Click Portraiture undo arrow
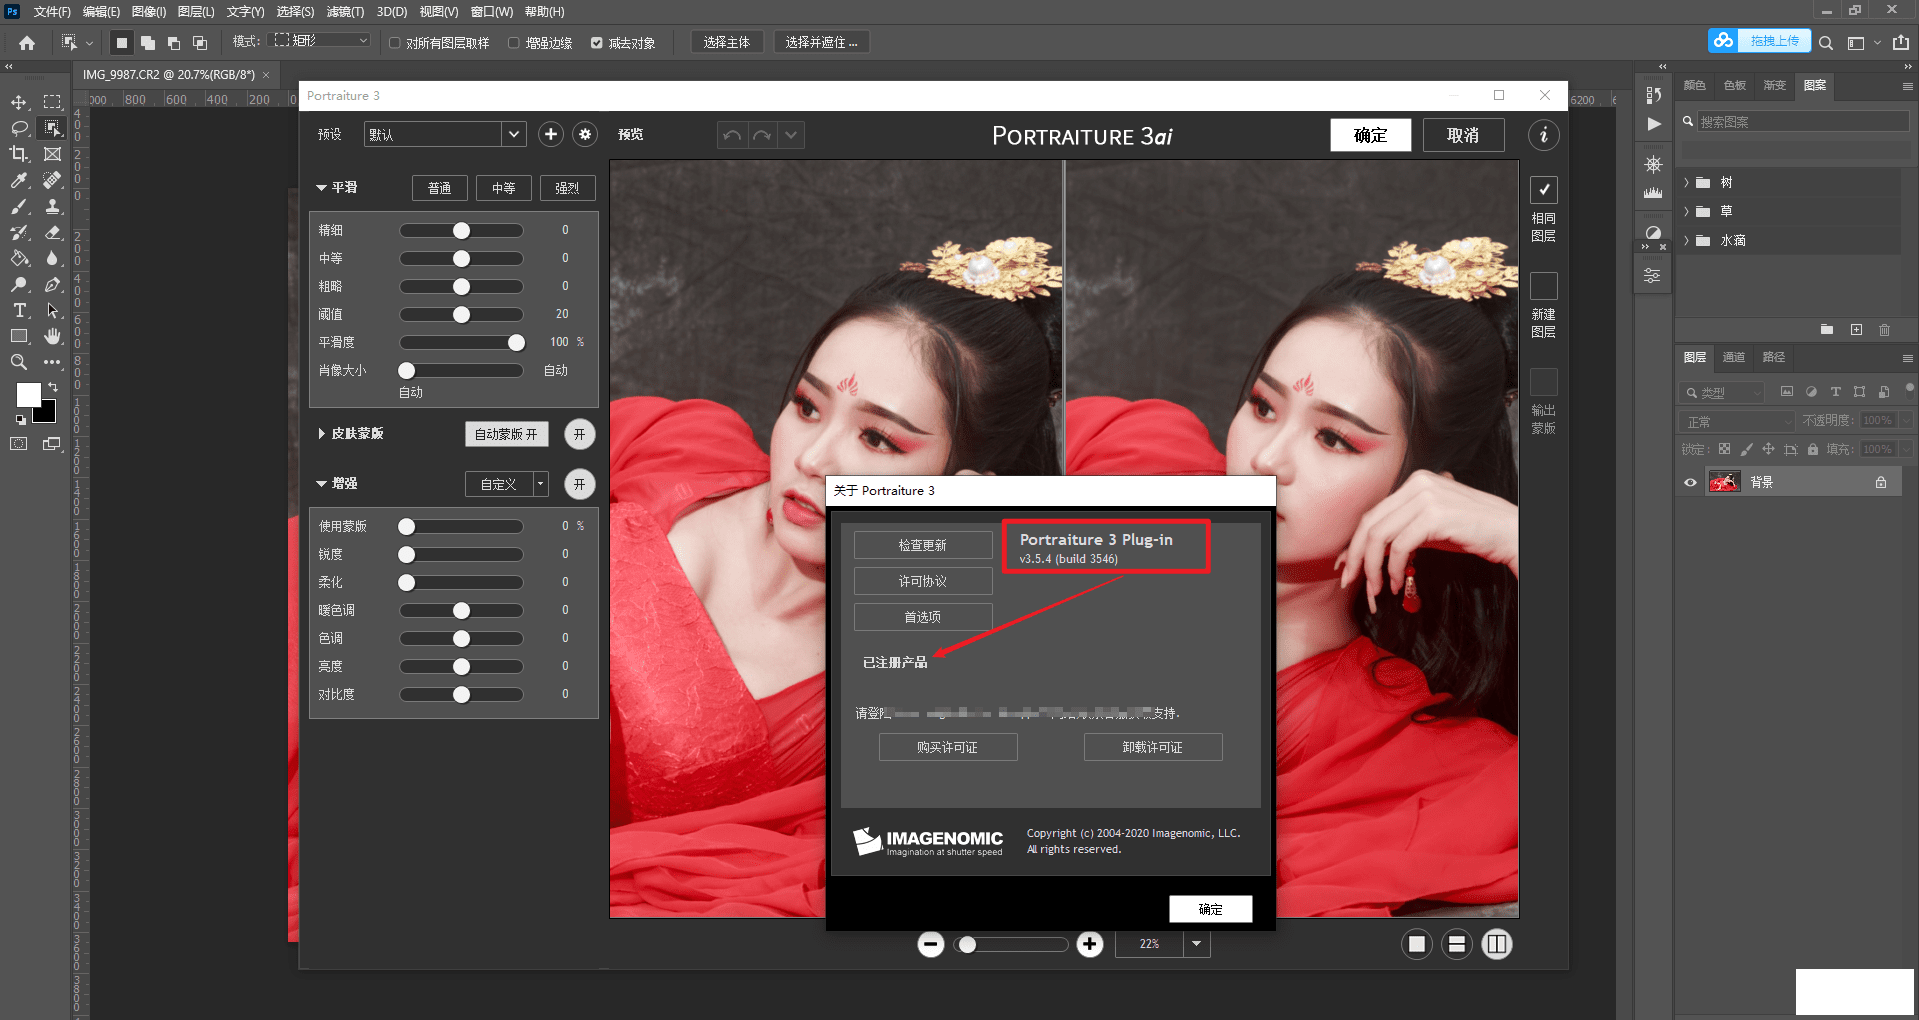Screen dimensions: 1919x1020 pos(732,135)
